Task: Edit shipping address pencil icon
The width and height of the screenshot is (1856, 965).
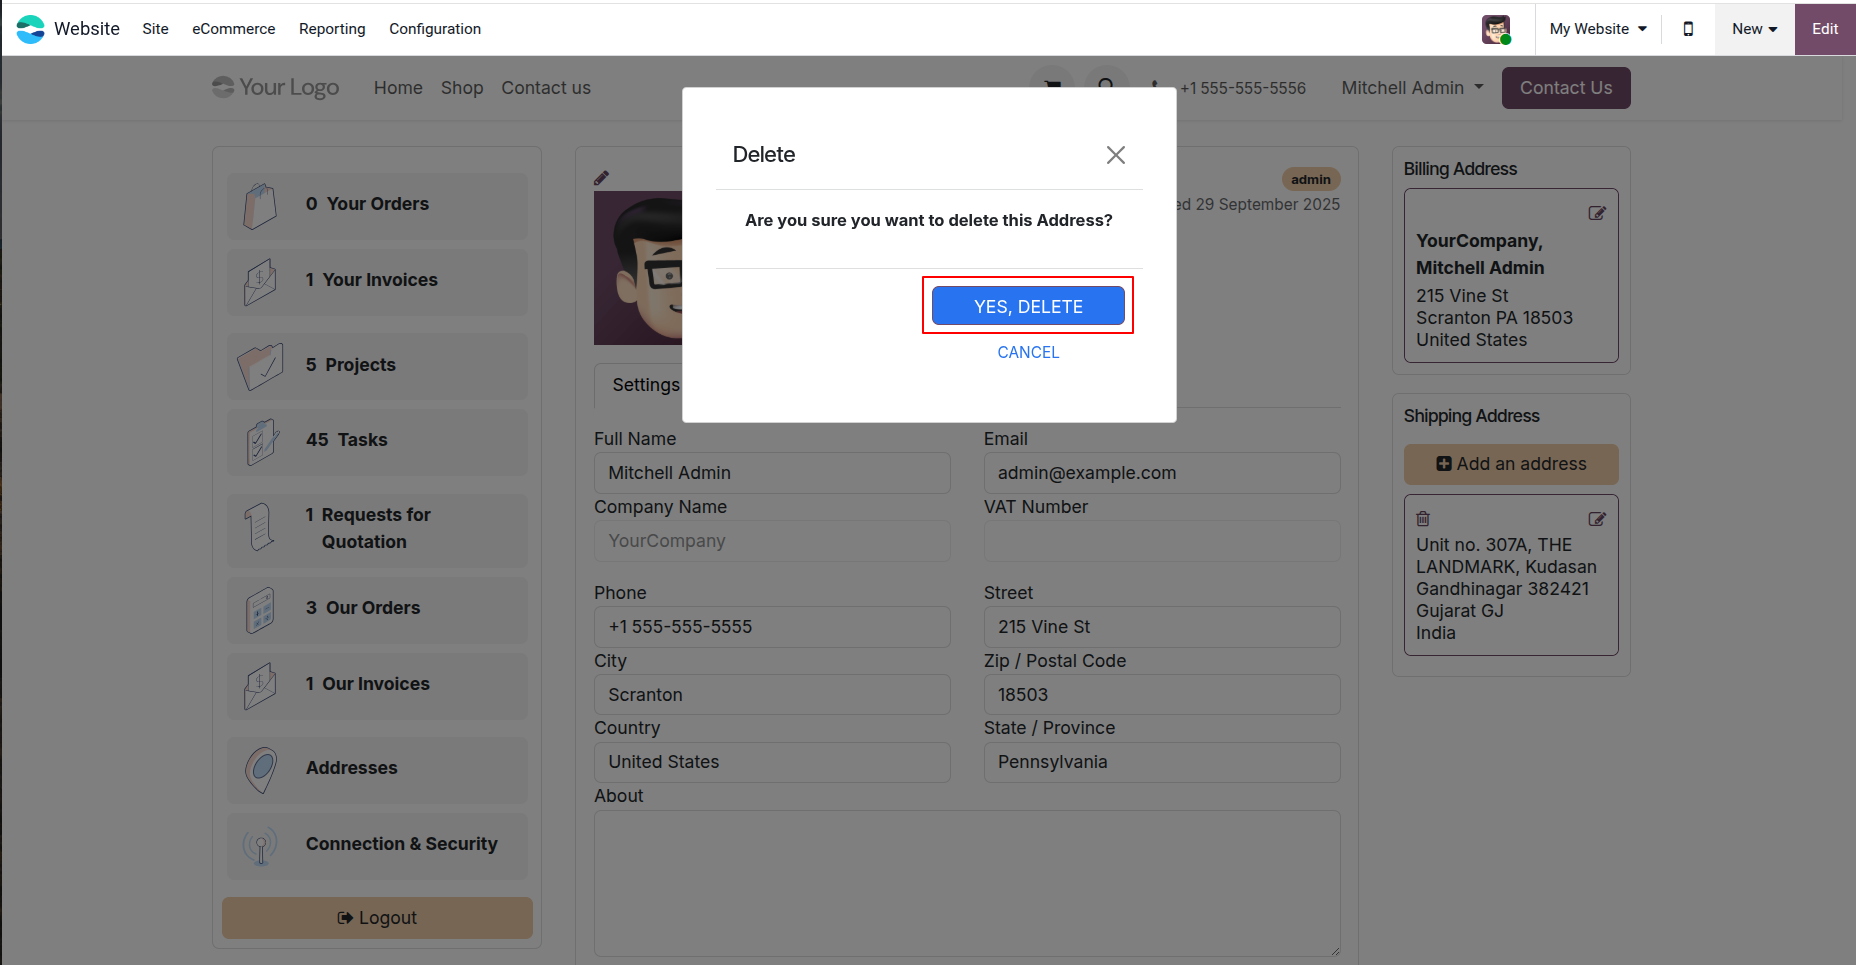Action: pyautogui.click(x=1597, y=519)
